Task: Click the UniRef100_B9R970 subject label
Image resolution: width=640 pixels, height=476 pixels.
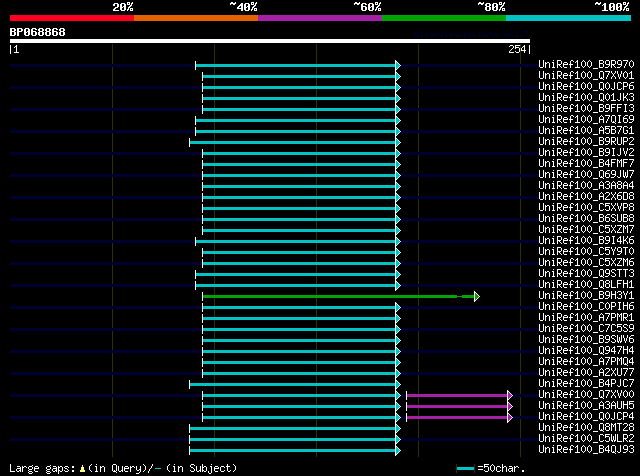Action: [586, 64]
